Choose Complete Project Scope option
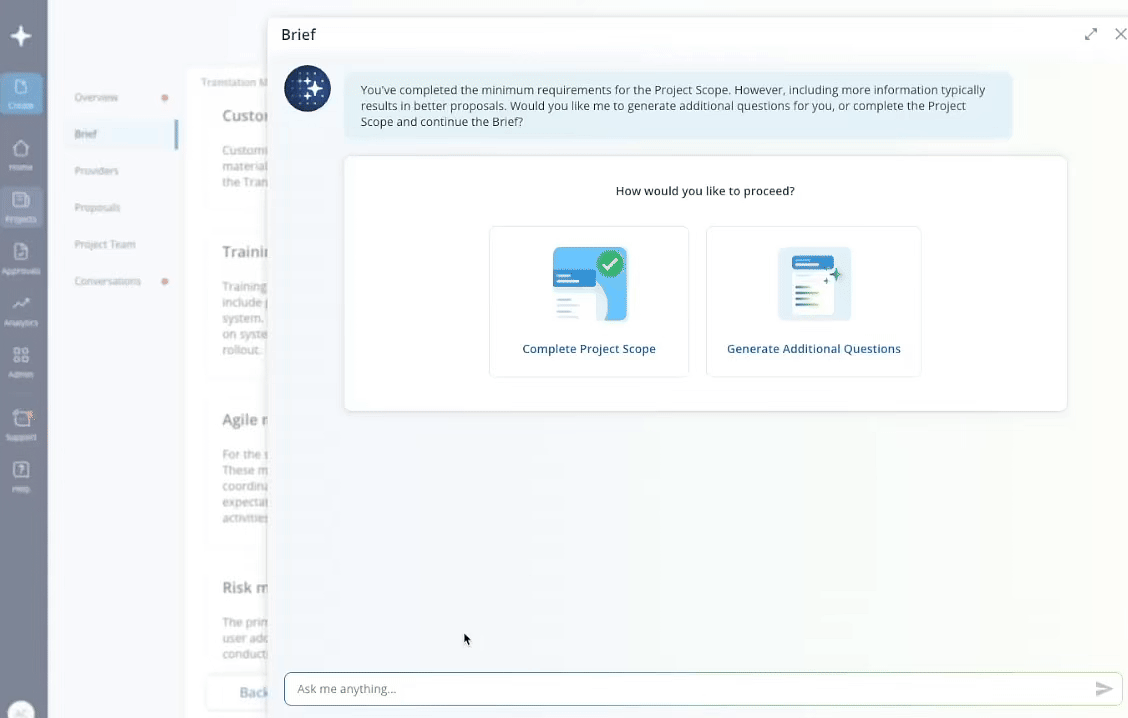Screen dimensions: 1128x718 click(x=589, y=301)
